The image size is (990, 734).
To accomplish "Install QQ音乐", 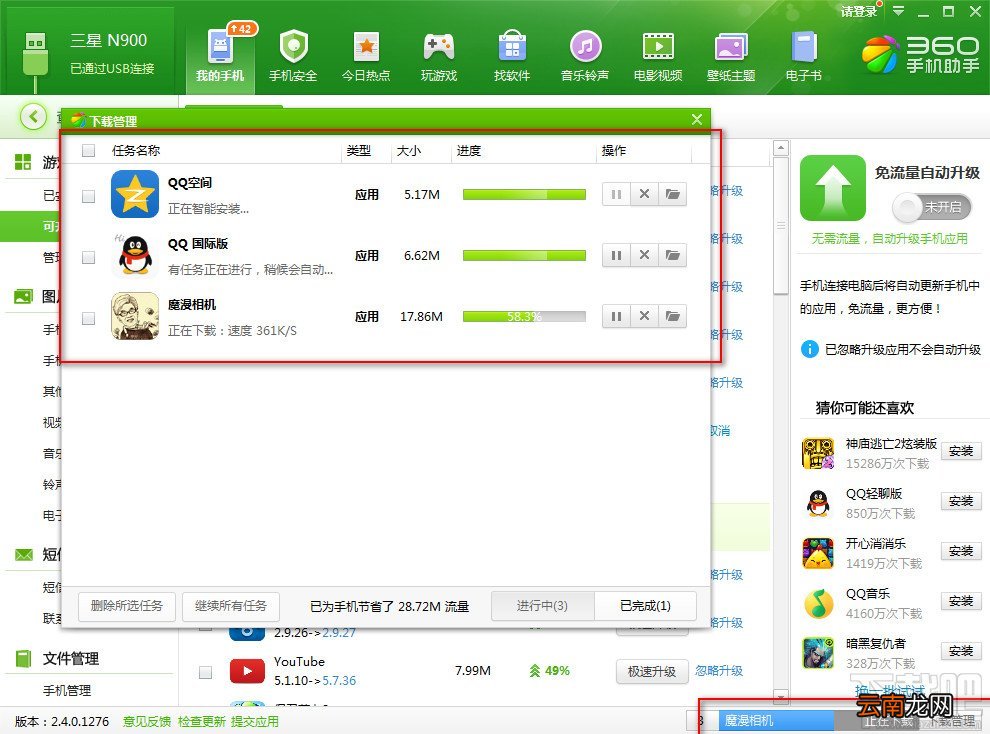I will (x=961, y=601).
